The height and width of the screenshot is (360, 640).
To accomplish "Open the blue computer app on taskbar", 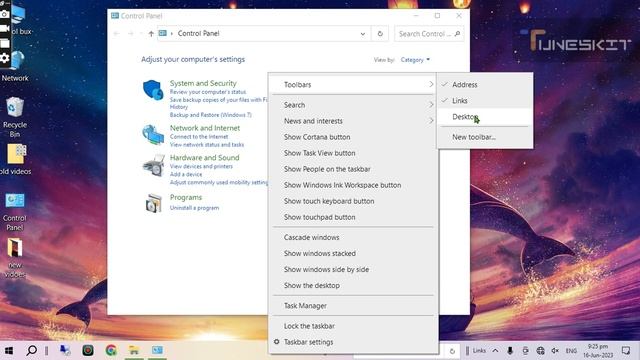I will point(65,350).
